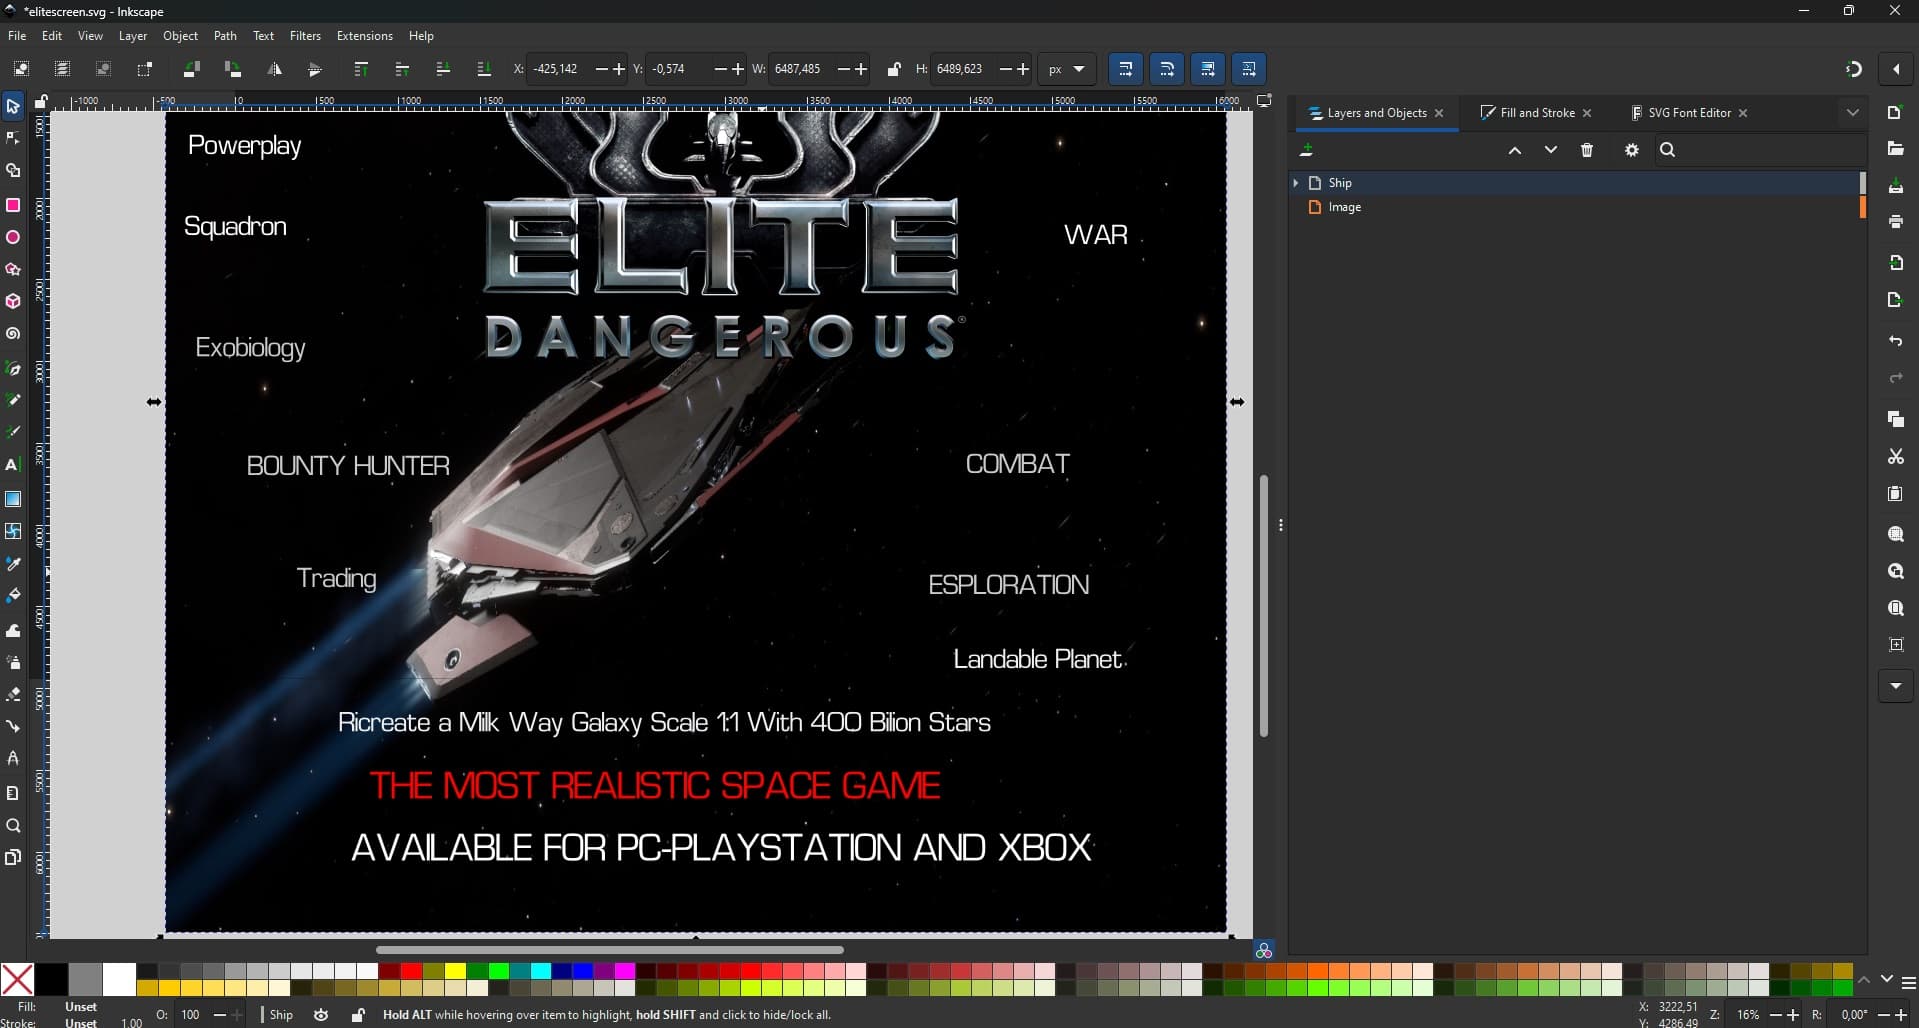The width and height of the screenshot is (1919, 1028).
Task: Open the panel tabs overflow chevron
Action: (1852, 113)
